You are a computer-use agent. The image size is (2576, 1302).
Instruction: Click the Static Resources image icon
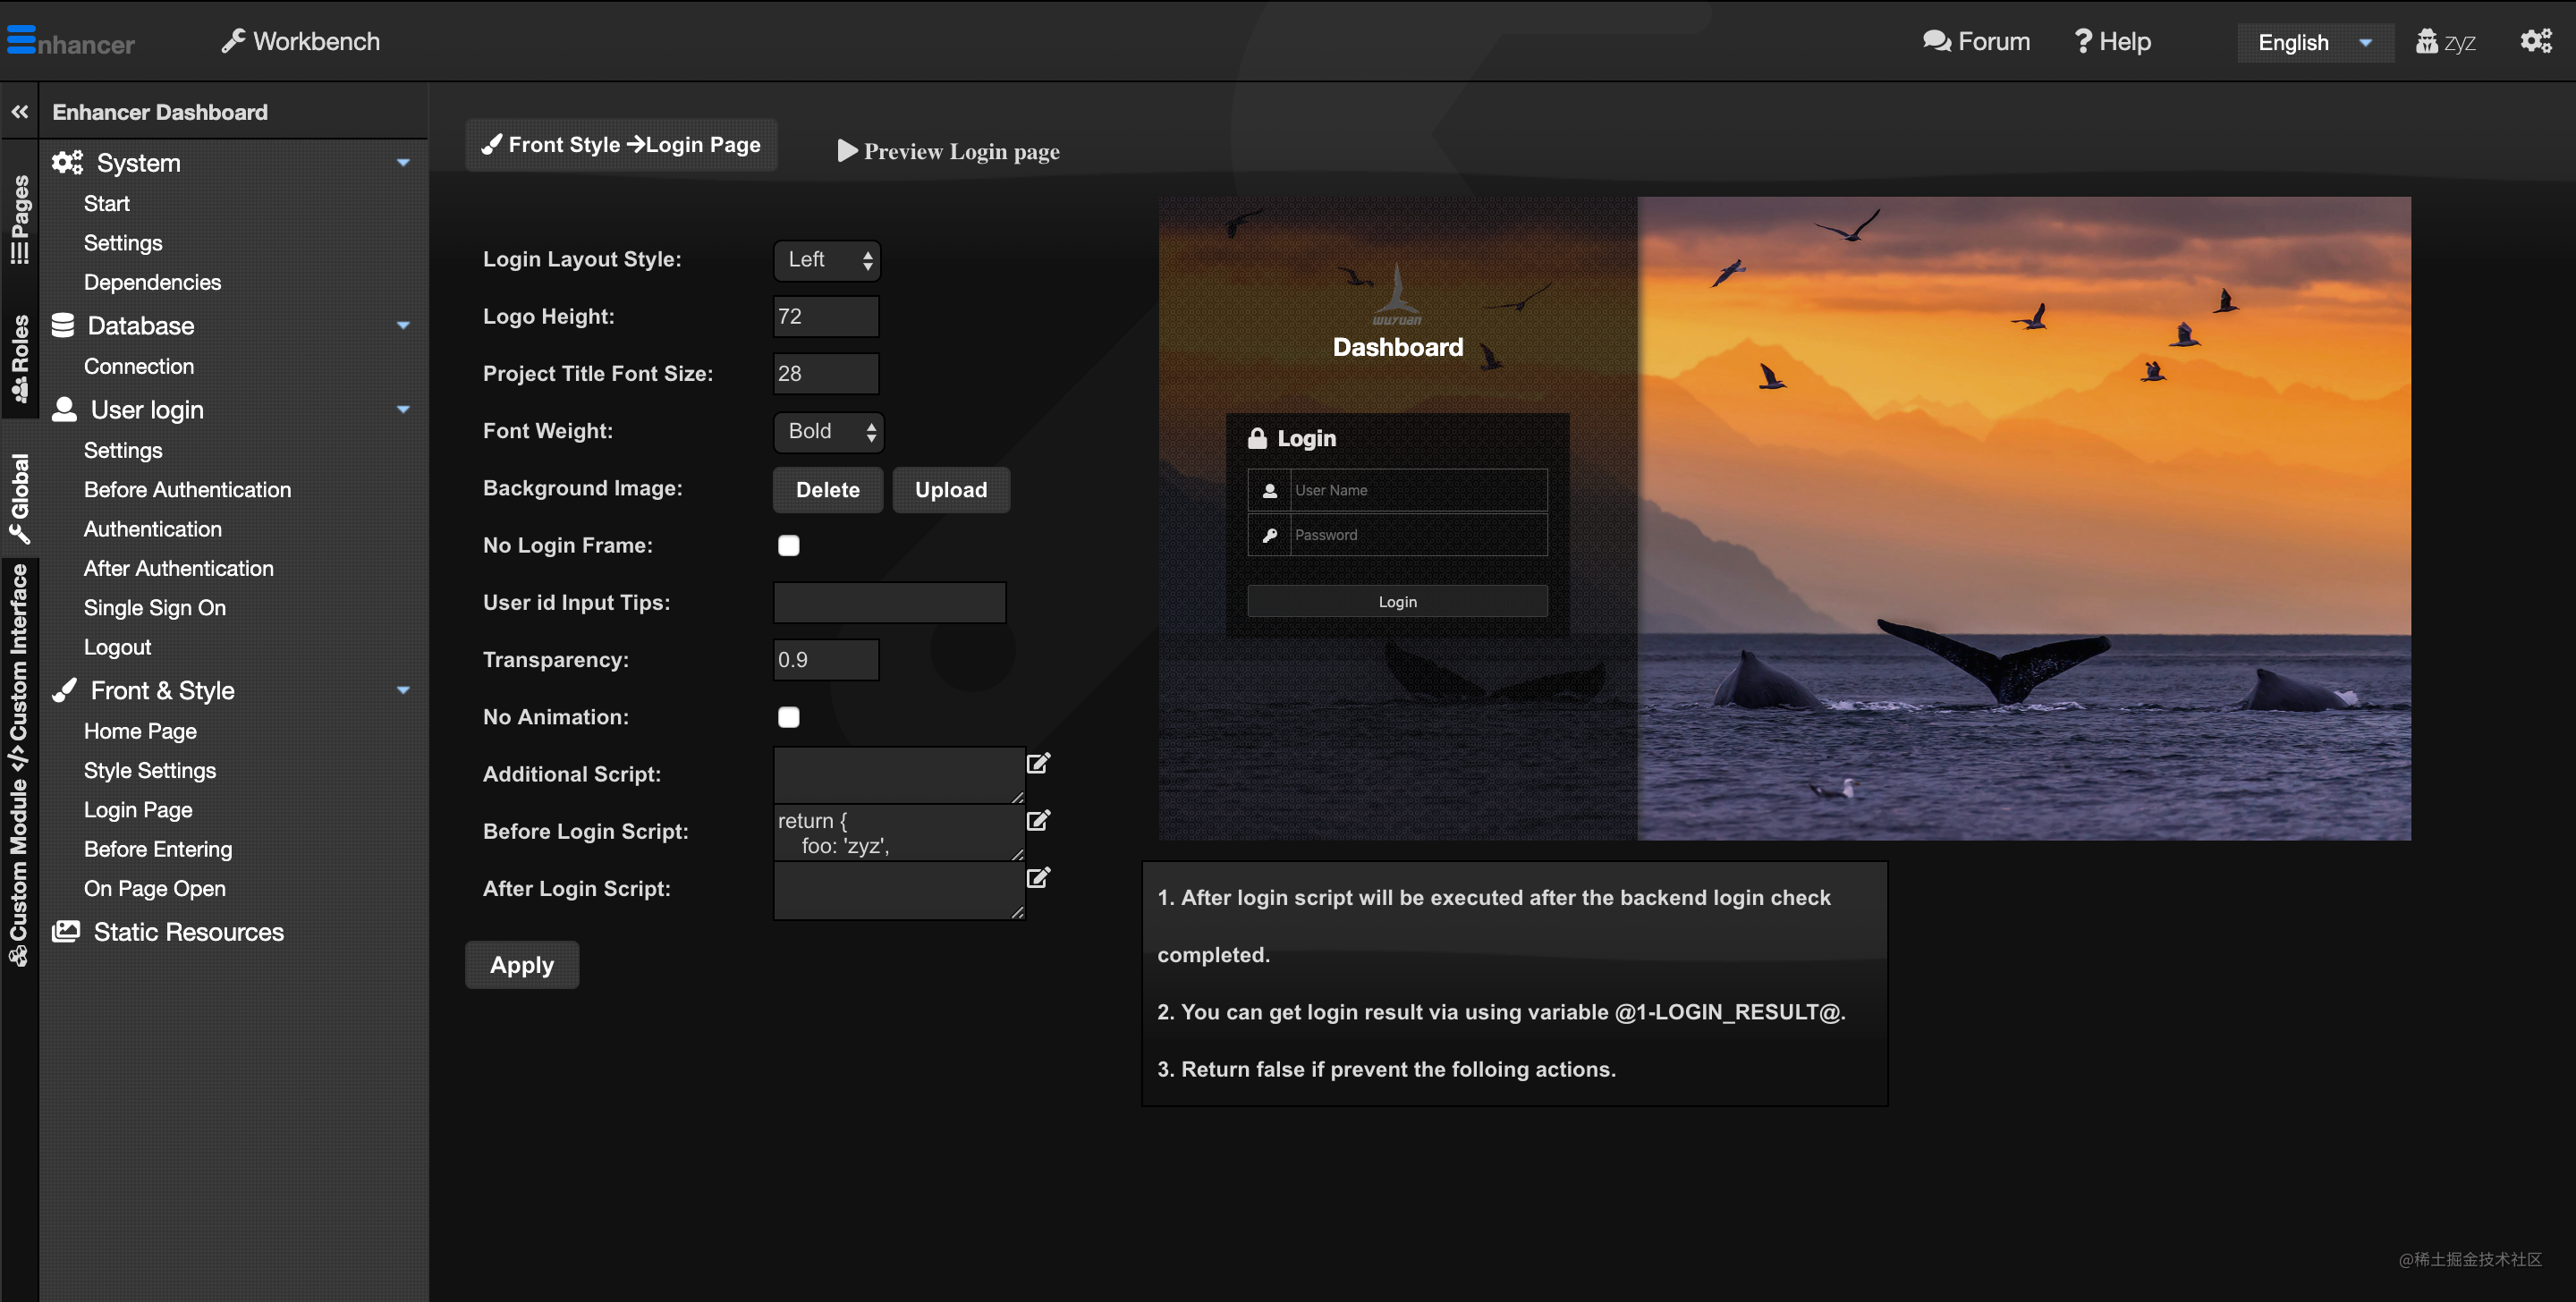pos(66,931)
